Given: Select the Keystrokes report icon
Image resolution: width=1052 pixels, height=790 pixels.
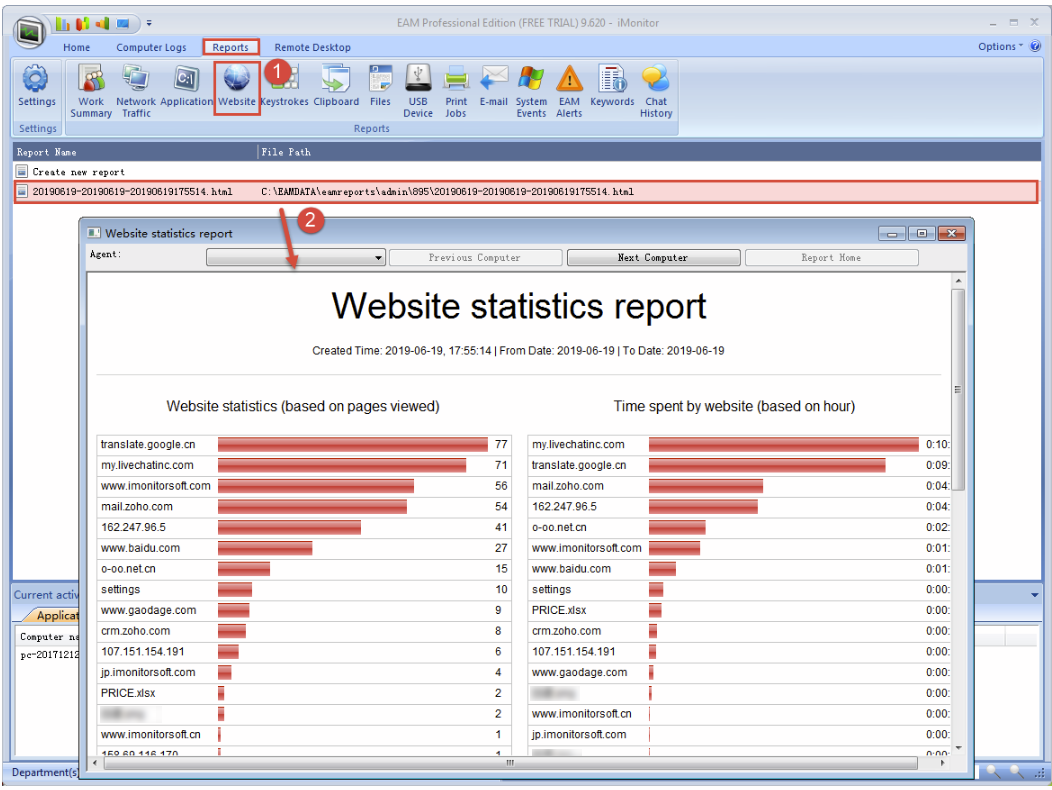Looking at the screenshot, I should click(x=284, y=90).
